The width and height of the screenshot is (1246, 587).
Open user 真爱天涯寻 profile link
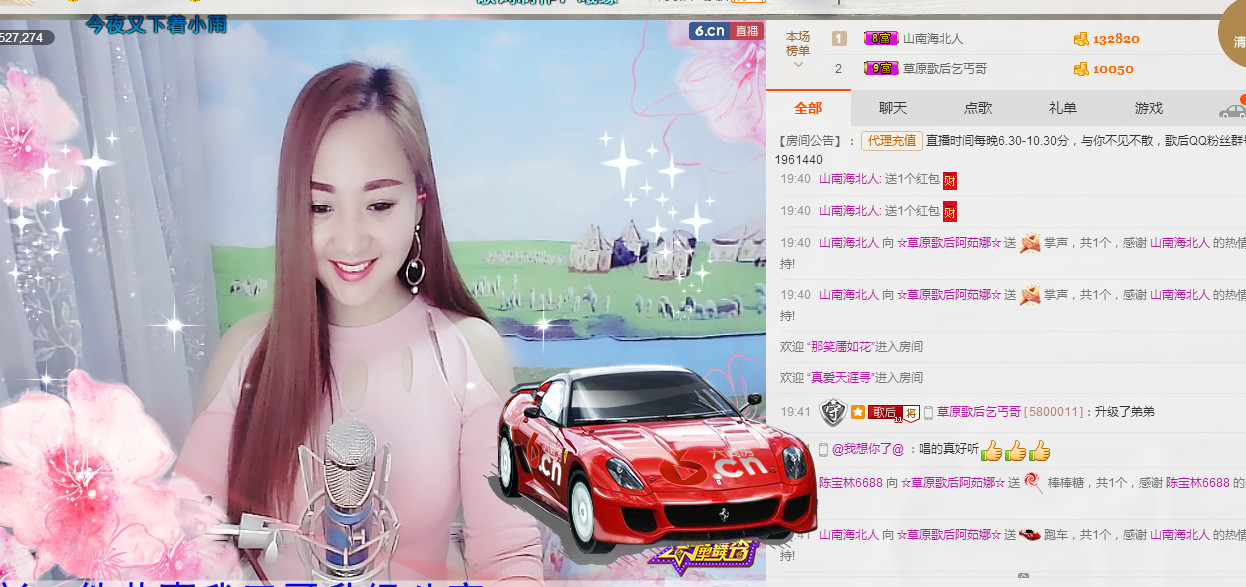840,378
